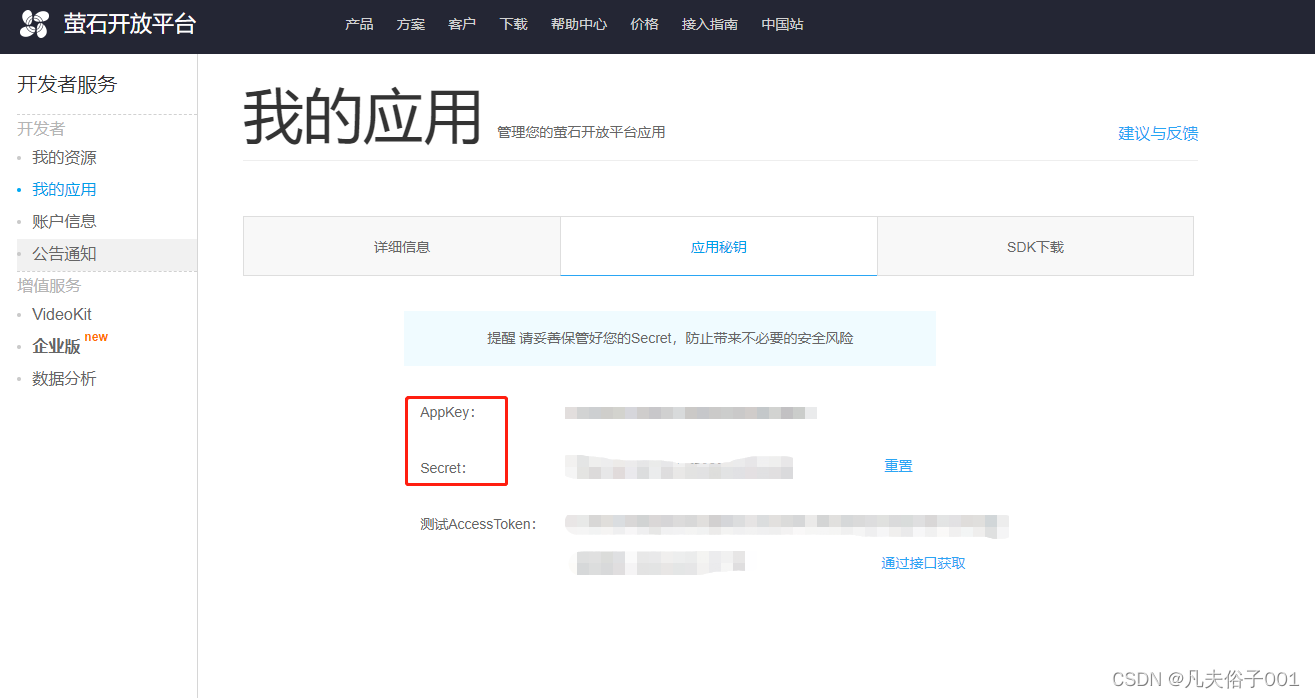This screenshot has width=1315, height=698.
Task: Click the 管理您的萤石开放平台应用 subtitle
Action: point(581,132)
